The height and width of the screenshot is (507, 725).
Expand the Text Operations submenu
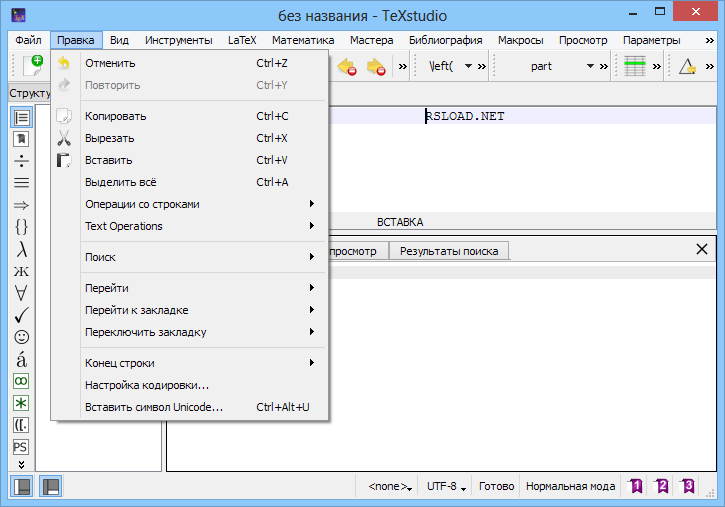[x=199, y=226]
